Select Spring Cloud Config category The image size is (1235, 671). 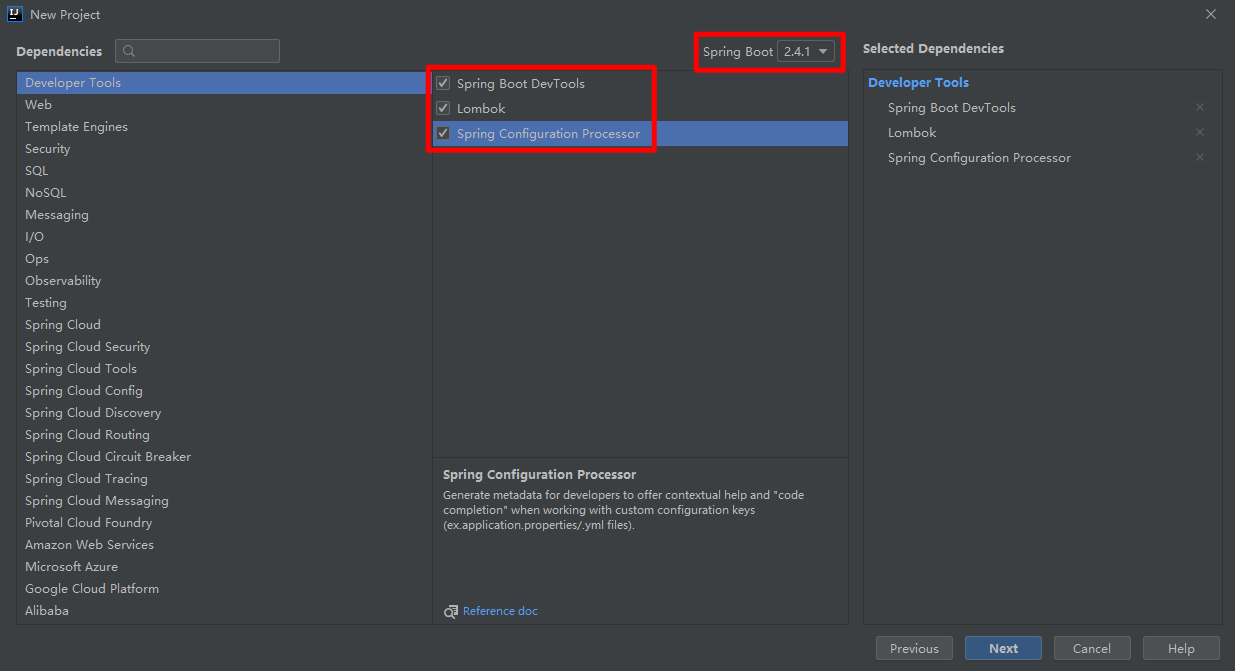222,391
